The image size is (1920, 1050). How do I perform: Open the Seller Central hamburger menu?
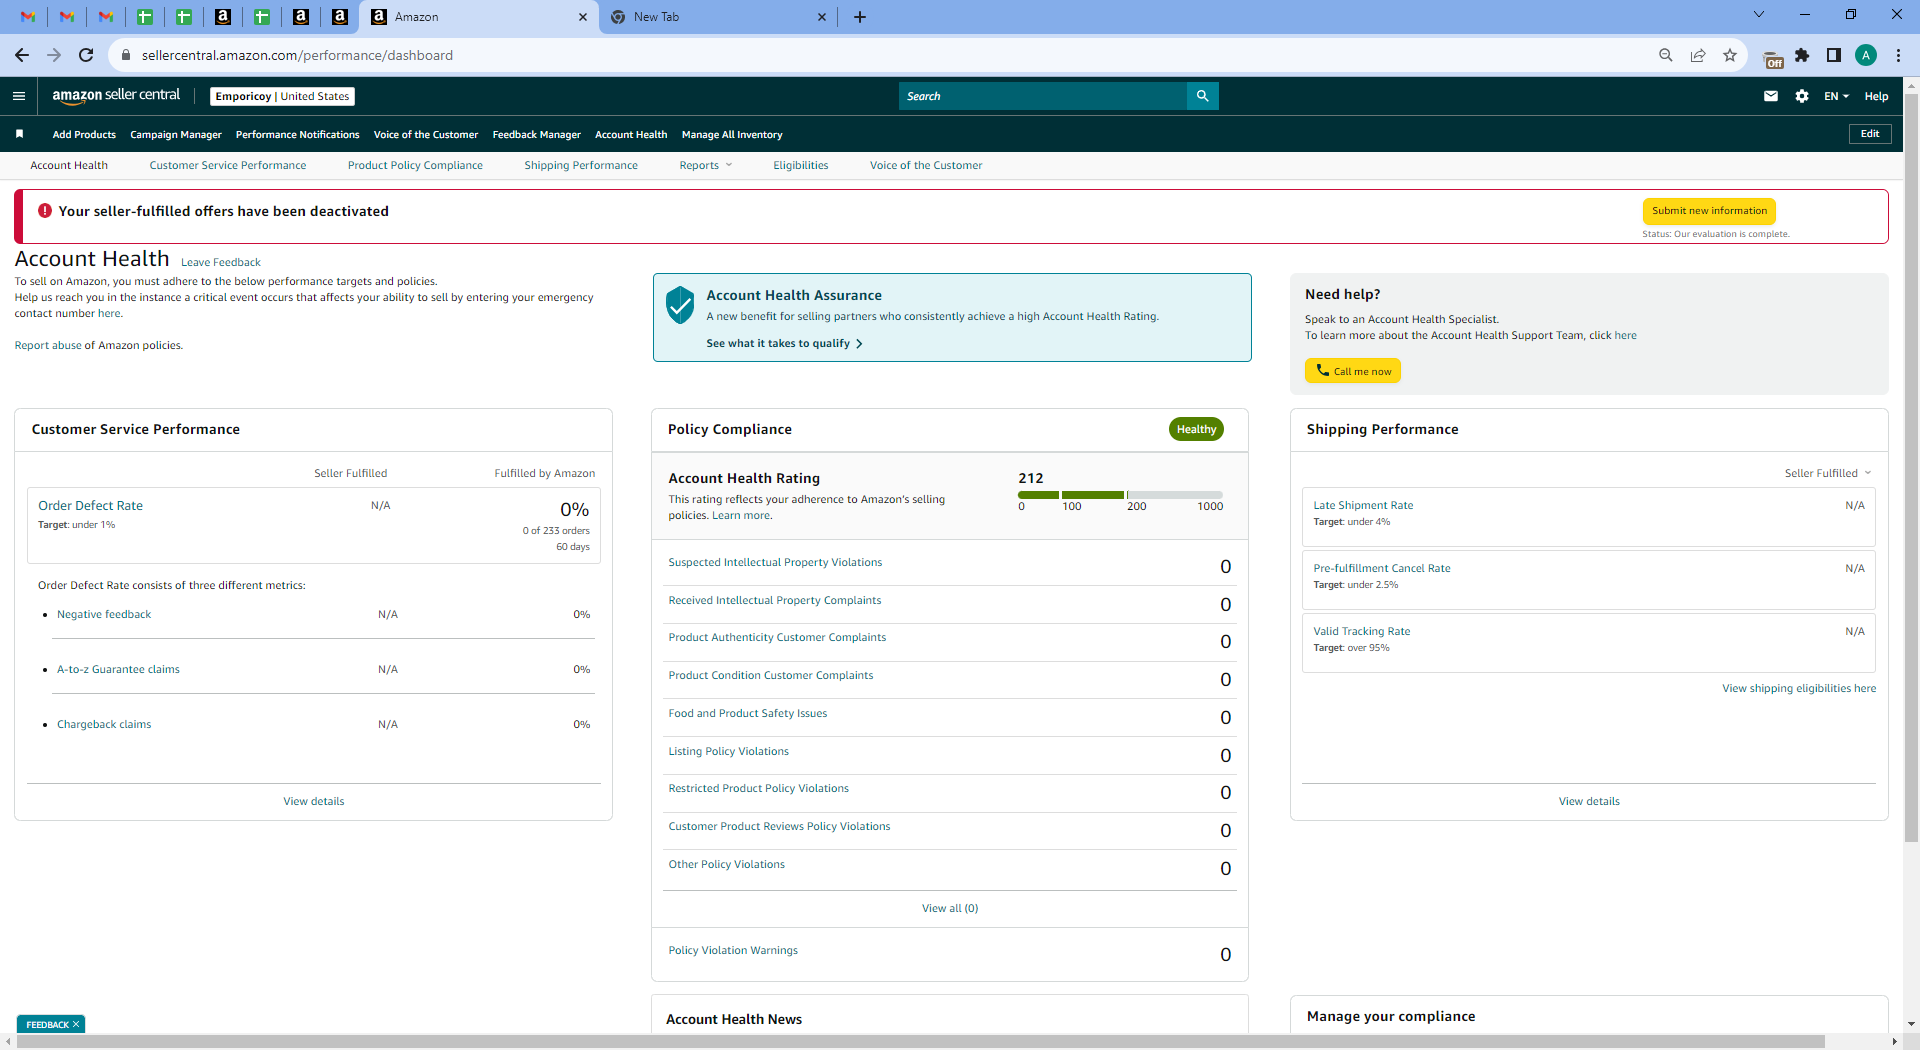click(19, 96)
